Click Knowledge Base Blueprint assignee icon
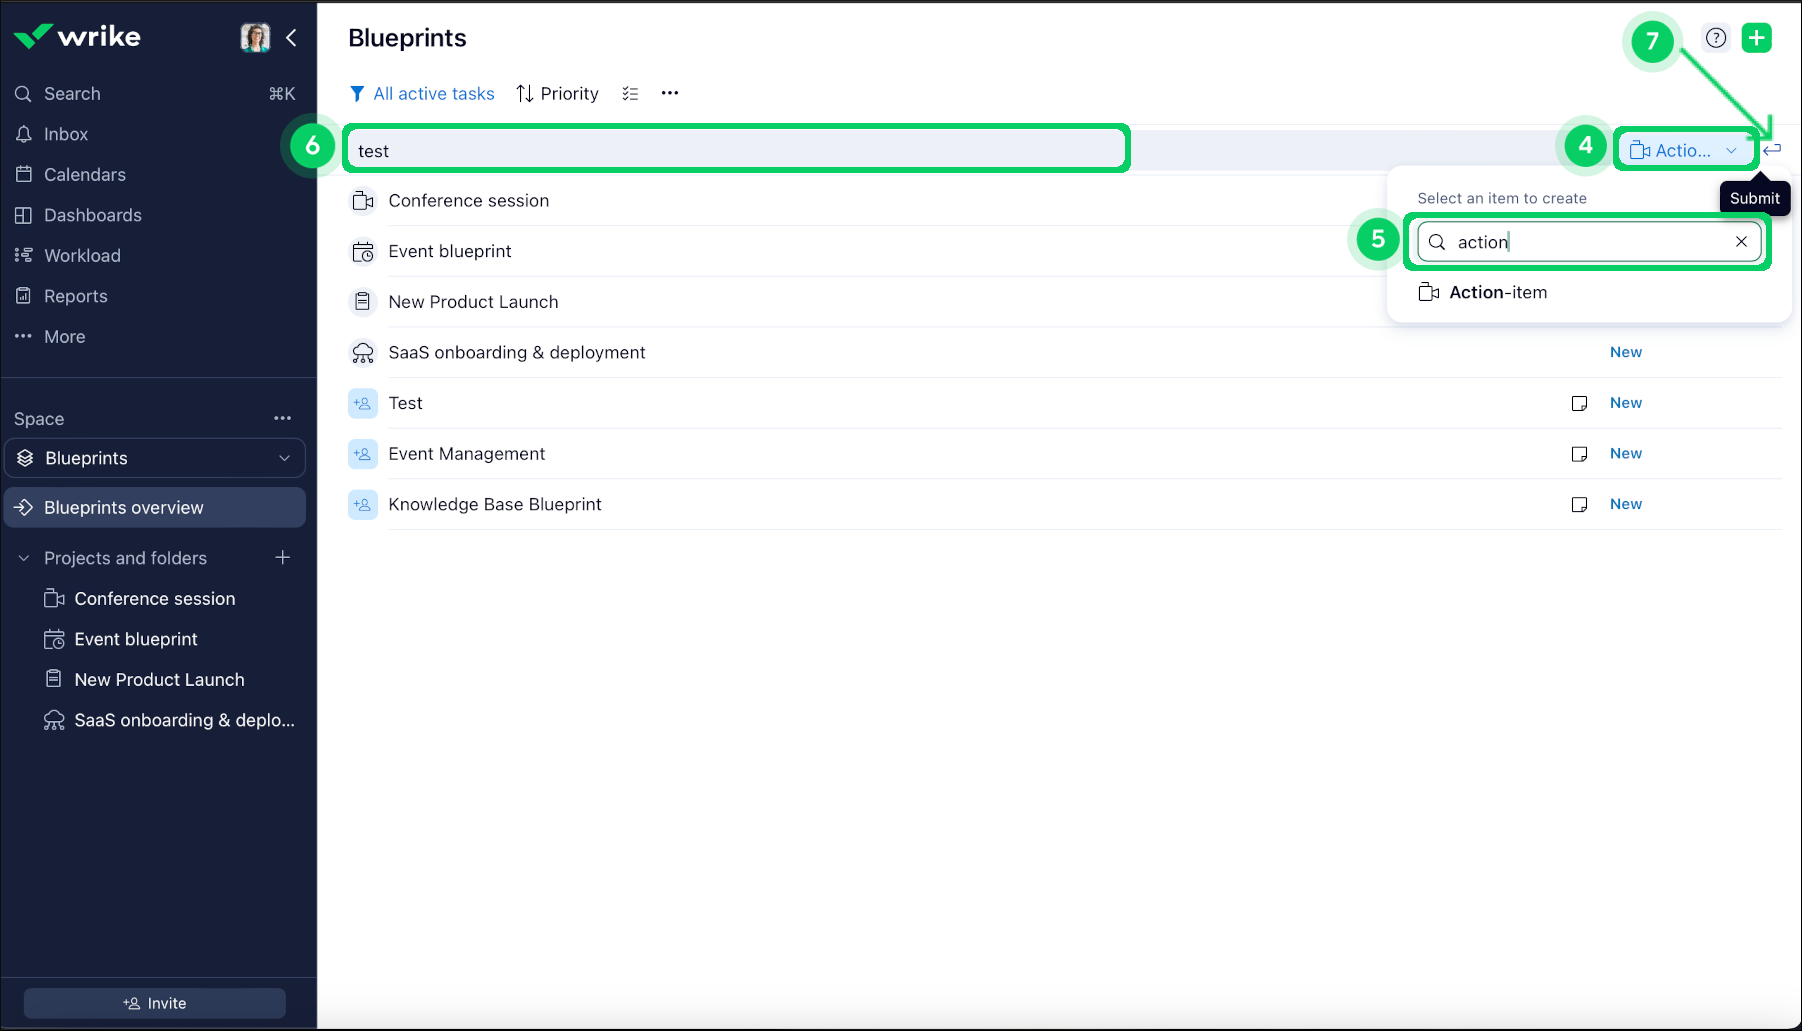The image size is (1802, 1031). [363, 505]
